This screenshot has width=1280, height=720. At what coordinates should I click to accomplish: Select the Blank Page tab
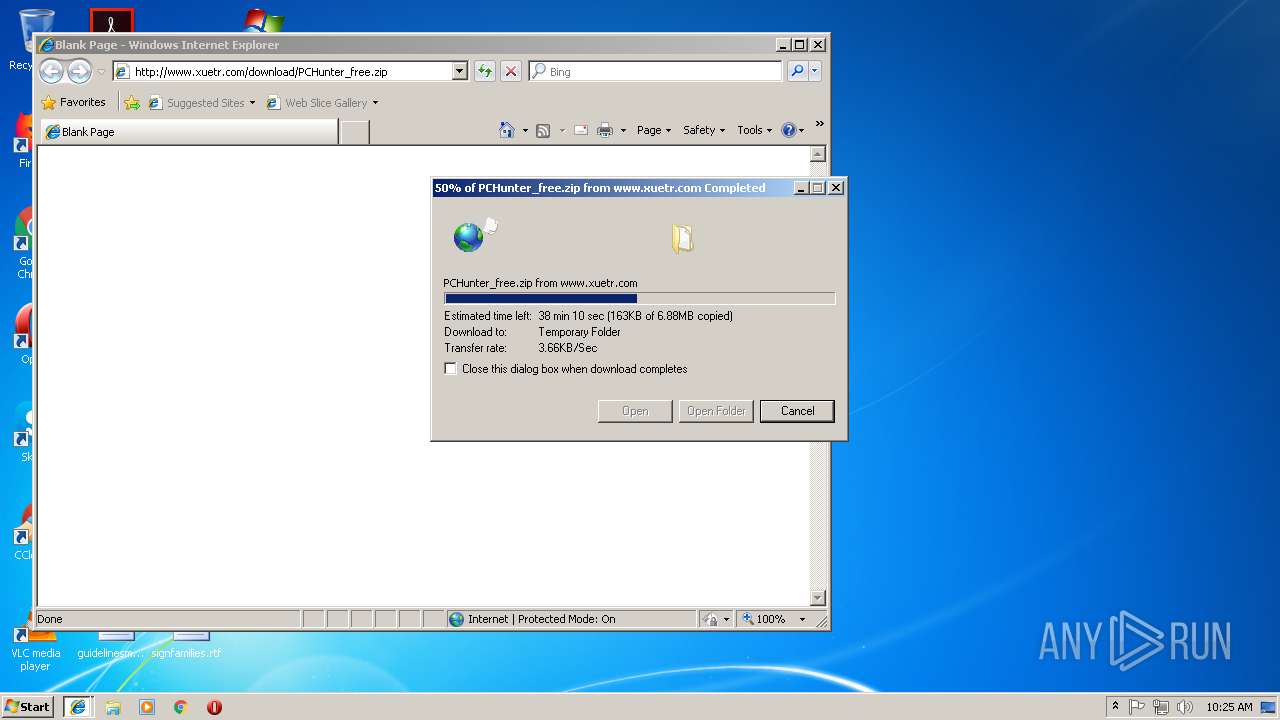point(188,132)
